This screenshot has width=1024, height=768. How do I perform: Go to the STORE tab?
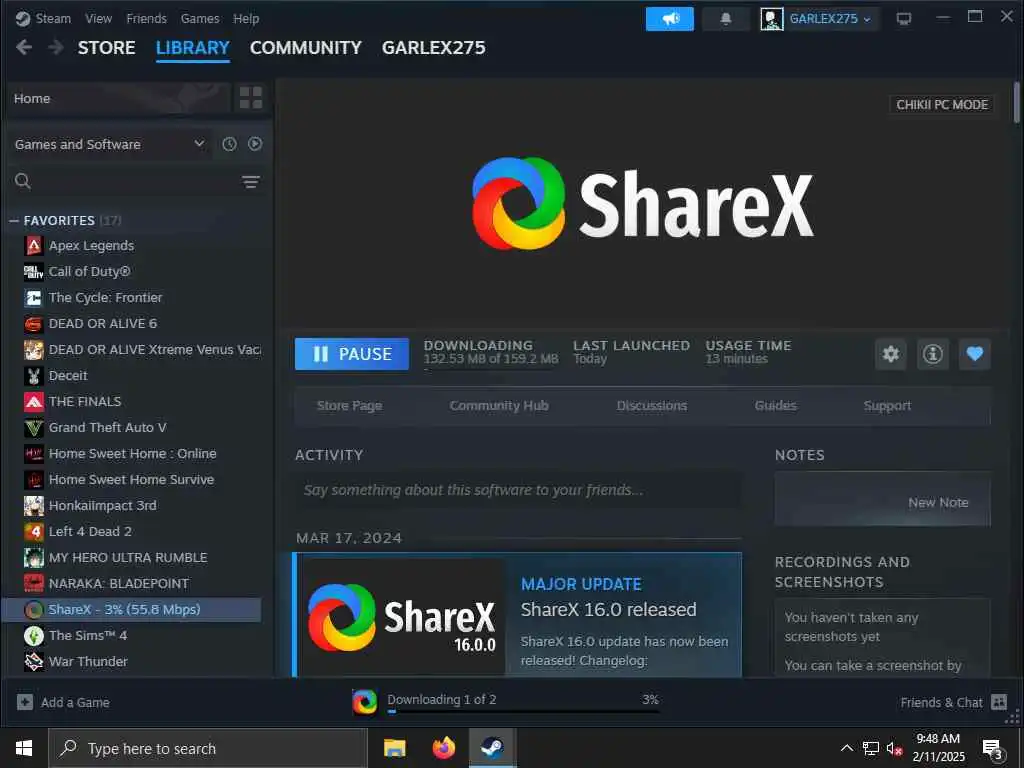point(106,48)
